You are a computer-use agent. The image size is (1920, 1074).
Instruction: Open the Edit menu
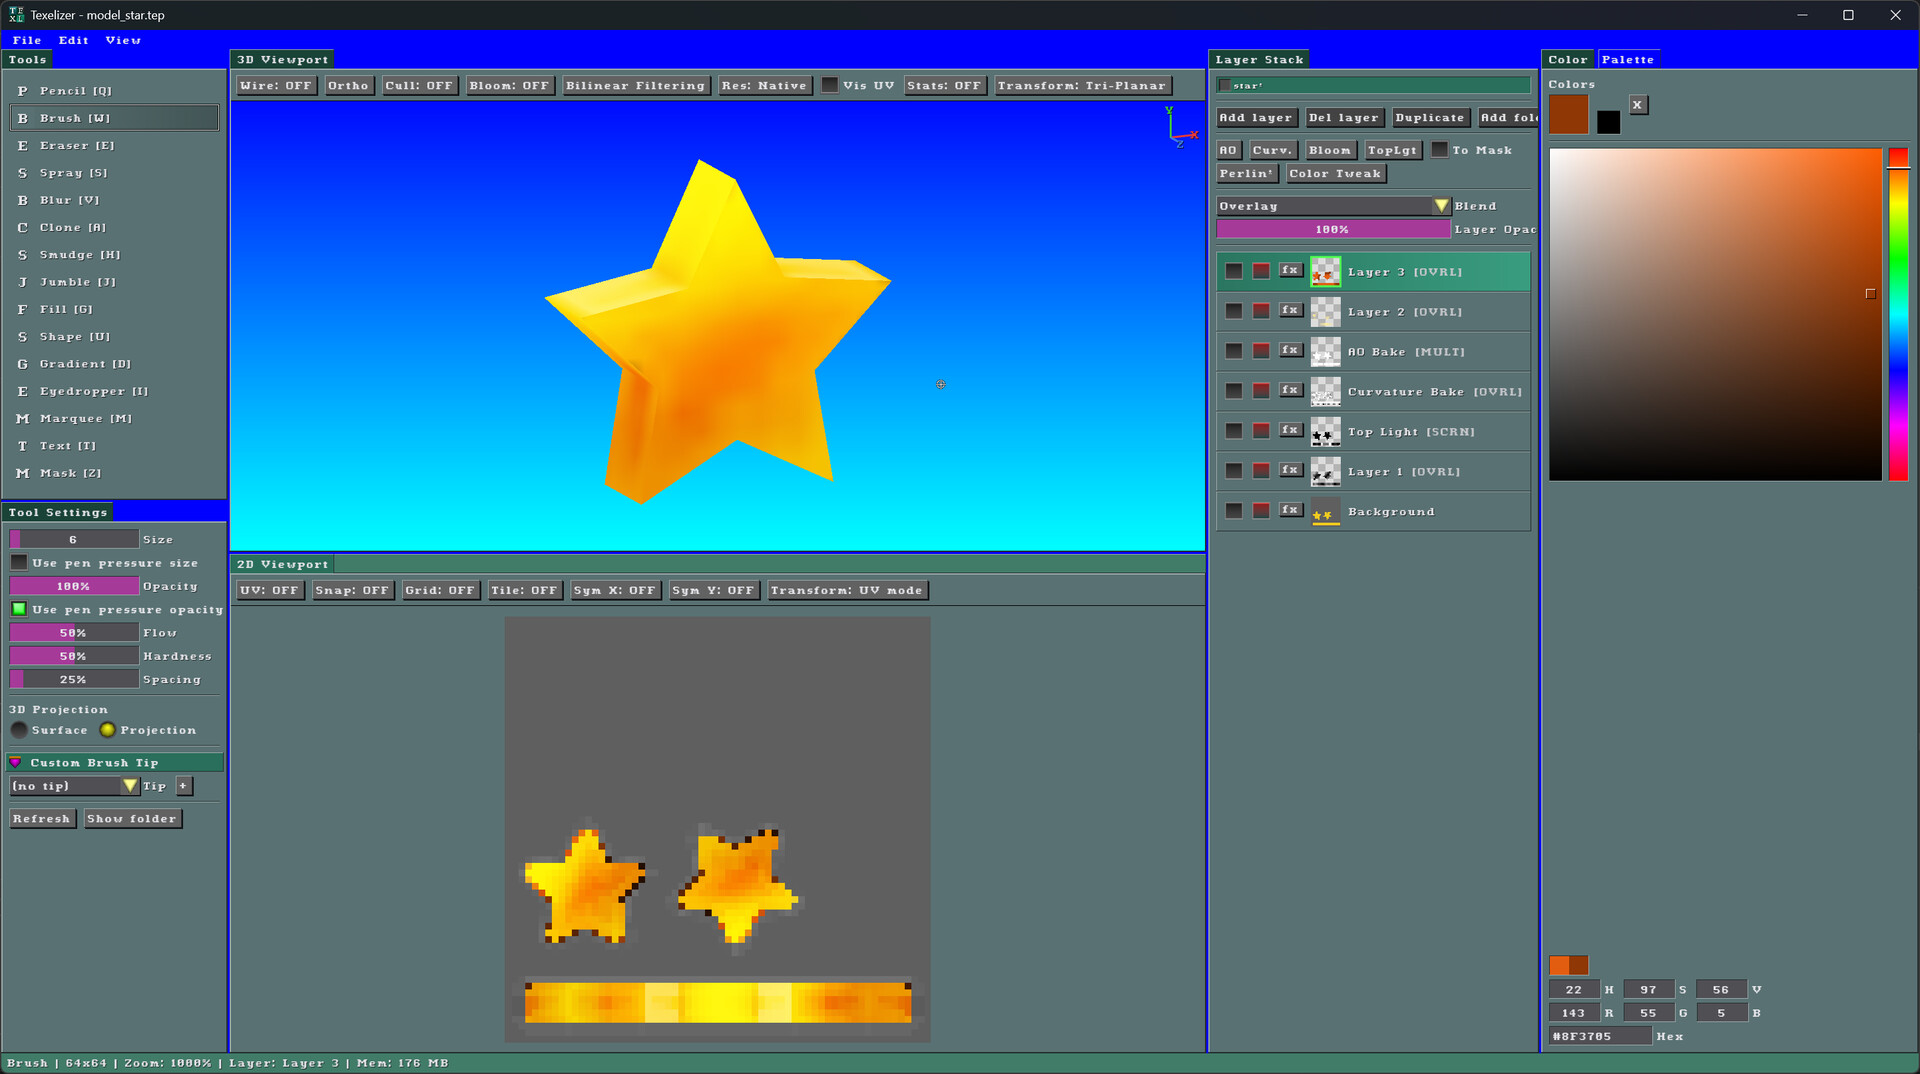(x=74, y=41)
